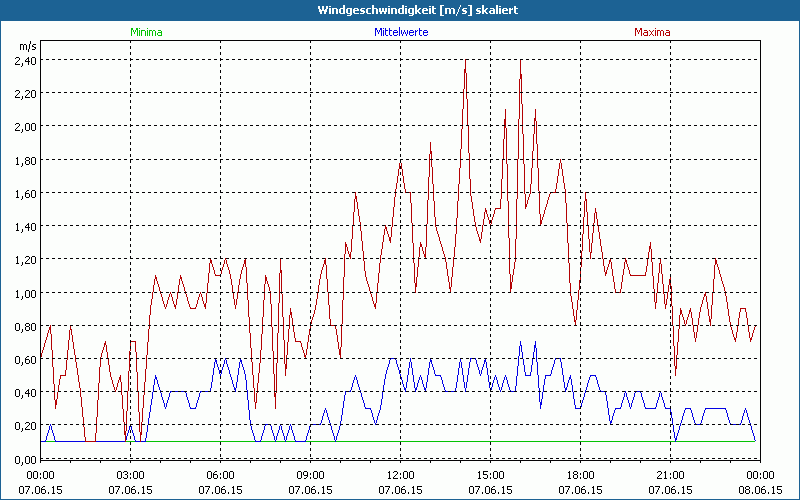This screenshot has height=500, width=800.
Task: Click the red Maxima legend label
Action: (653, 32)
